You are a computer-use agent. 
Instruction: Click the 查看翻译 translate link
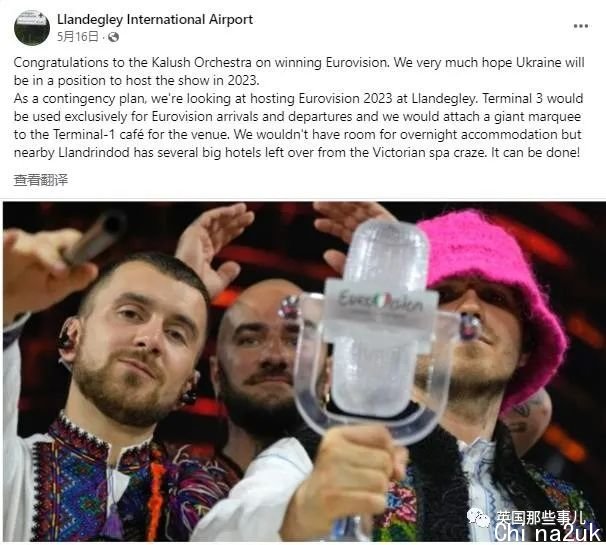tap(41, 180)
